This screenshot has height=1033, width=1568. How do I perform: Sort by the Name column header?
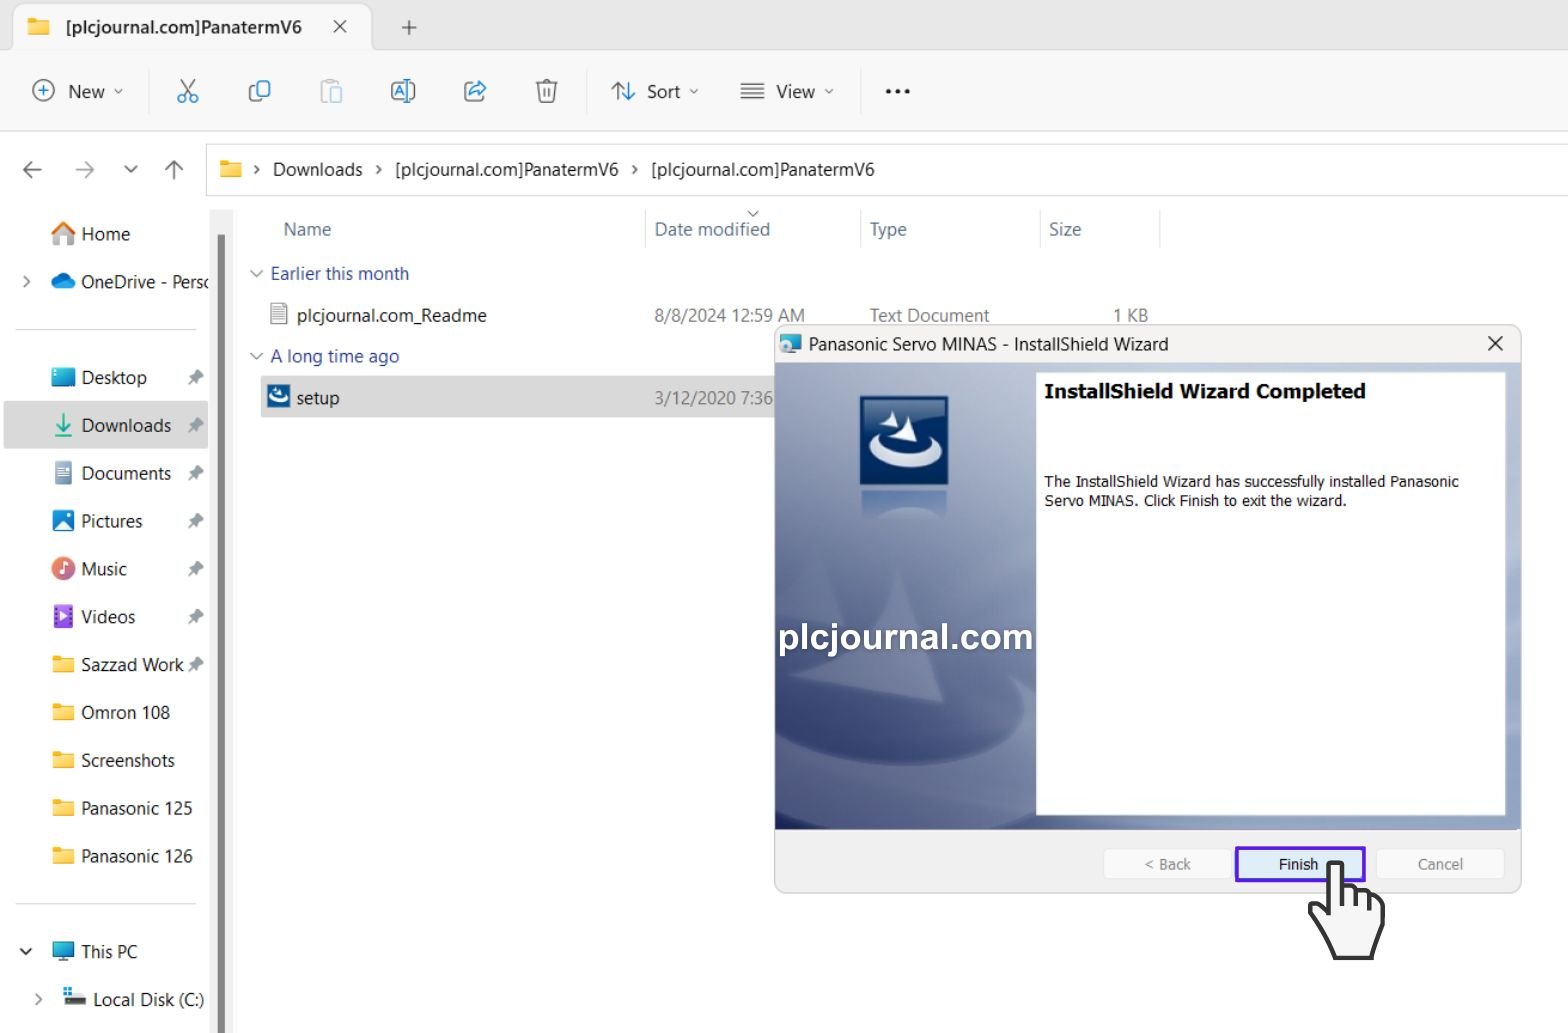307,230
